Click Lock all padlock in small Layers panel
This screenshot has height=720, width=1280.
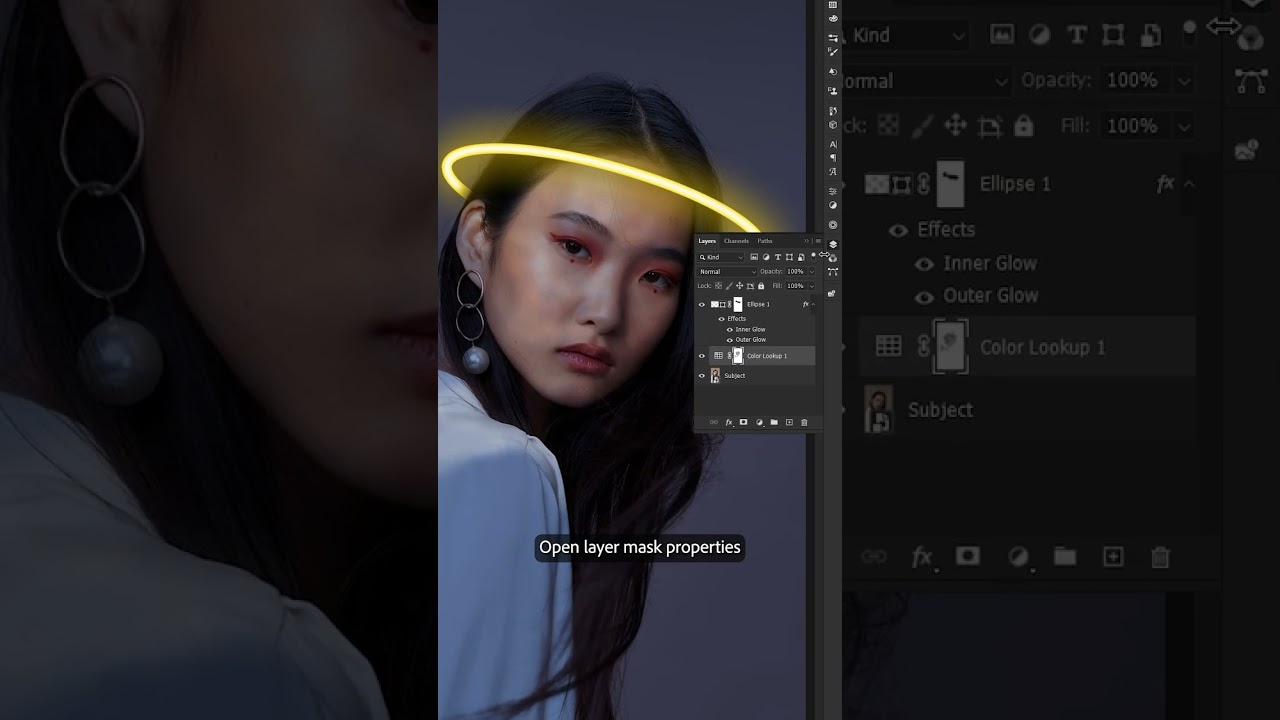pos(761,286)
